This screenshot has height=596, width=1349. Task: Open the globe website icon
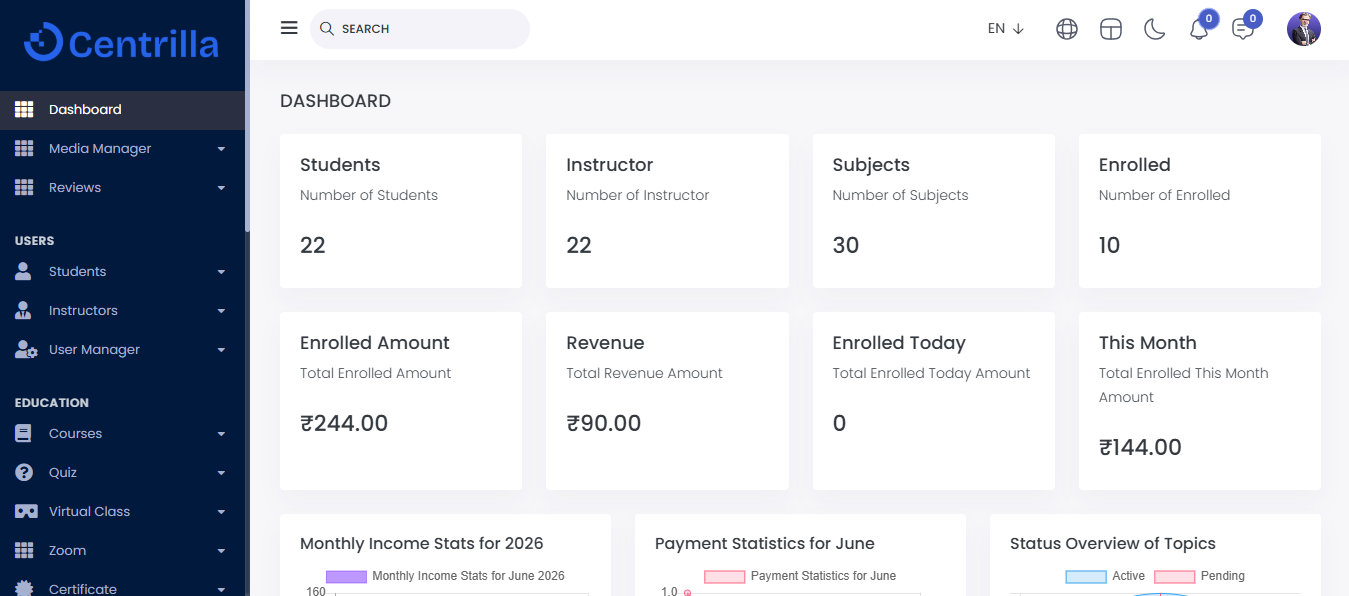[1067, 29]
